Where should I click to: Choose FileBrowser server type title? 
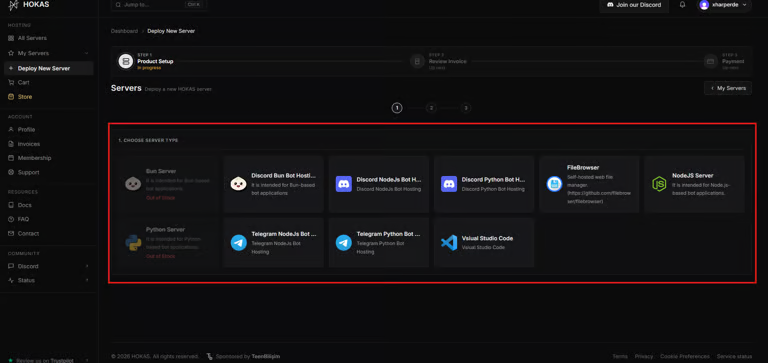pyautogui.click(x=583, y=168)
